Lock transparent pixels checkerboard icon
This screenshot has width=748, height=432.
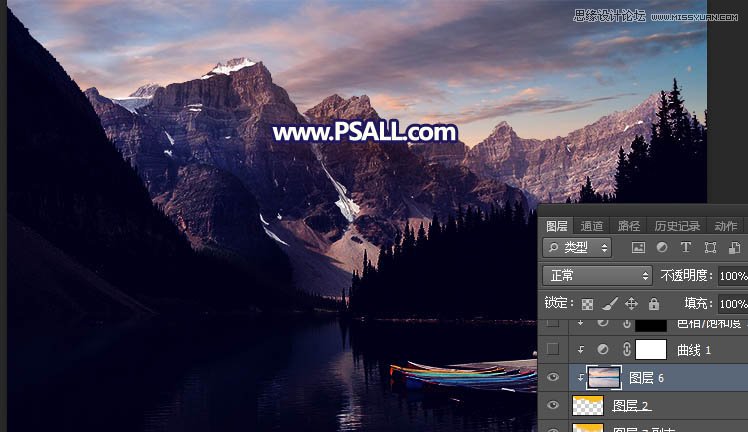(x=587, y=304)
